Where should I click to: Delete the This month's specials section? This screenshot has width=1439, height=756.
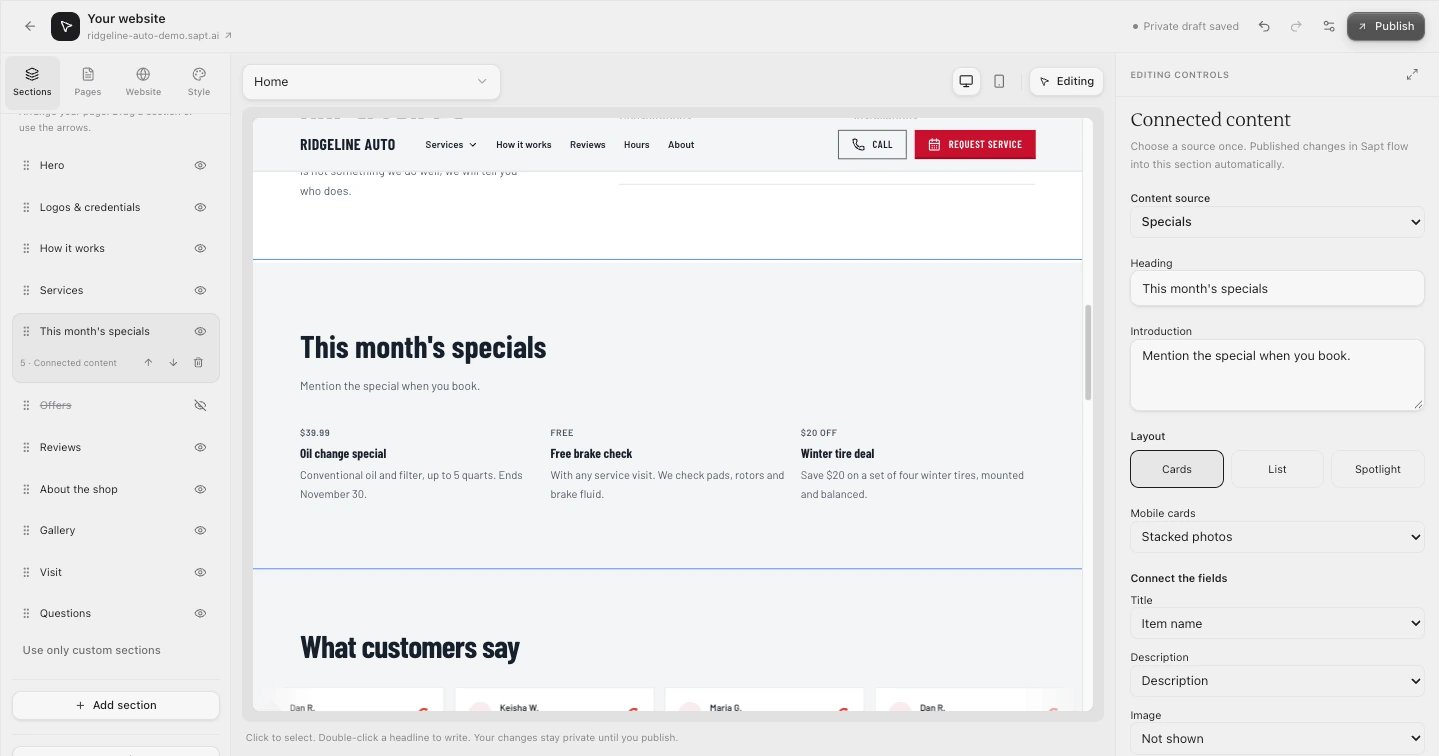[198, 363]
